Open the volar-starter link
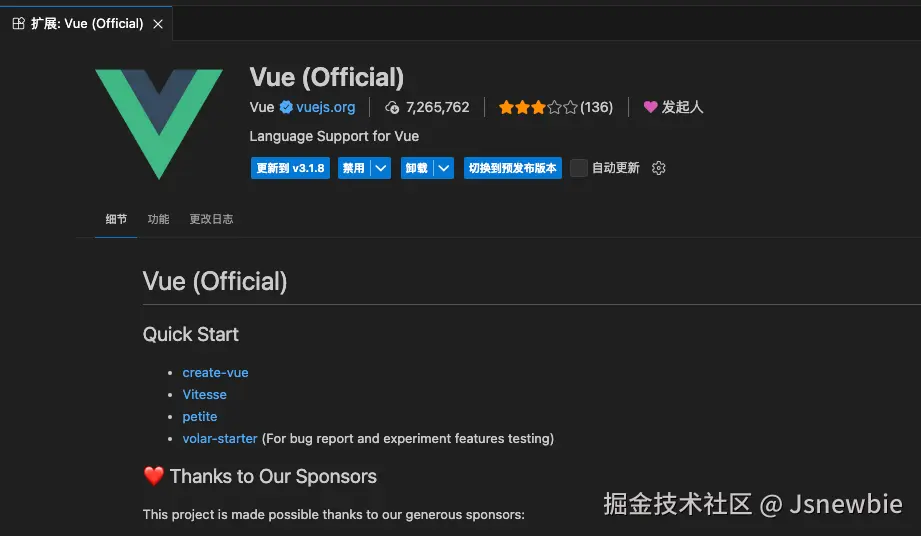 coord(220,438)
